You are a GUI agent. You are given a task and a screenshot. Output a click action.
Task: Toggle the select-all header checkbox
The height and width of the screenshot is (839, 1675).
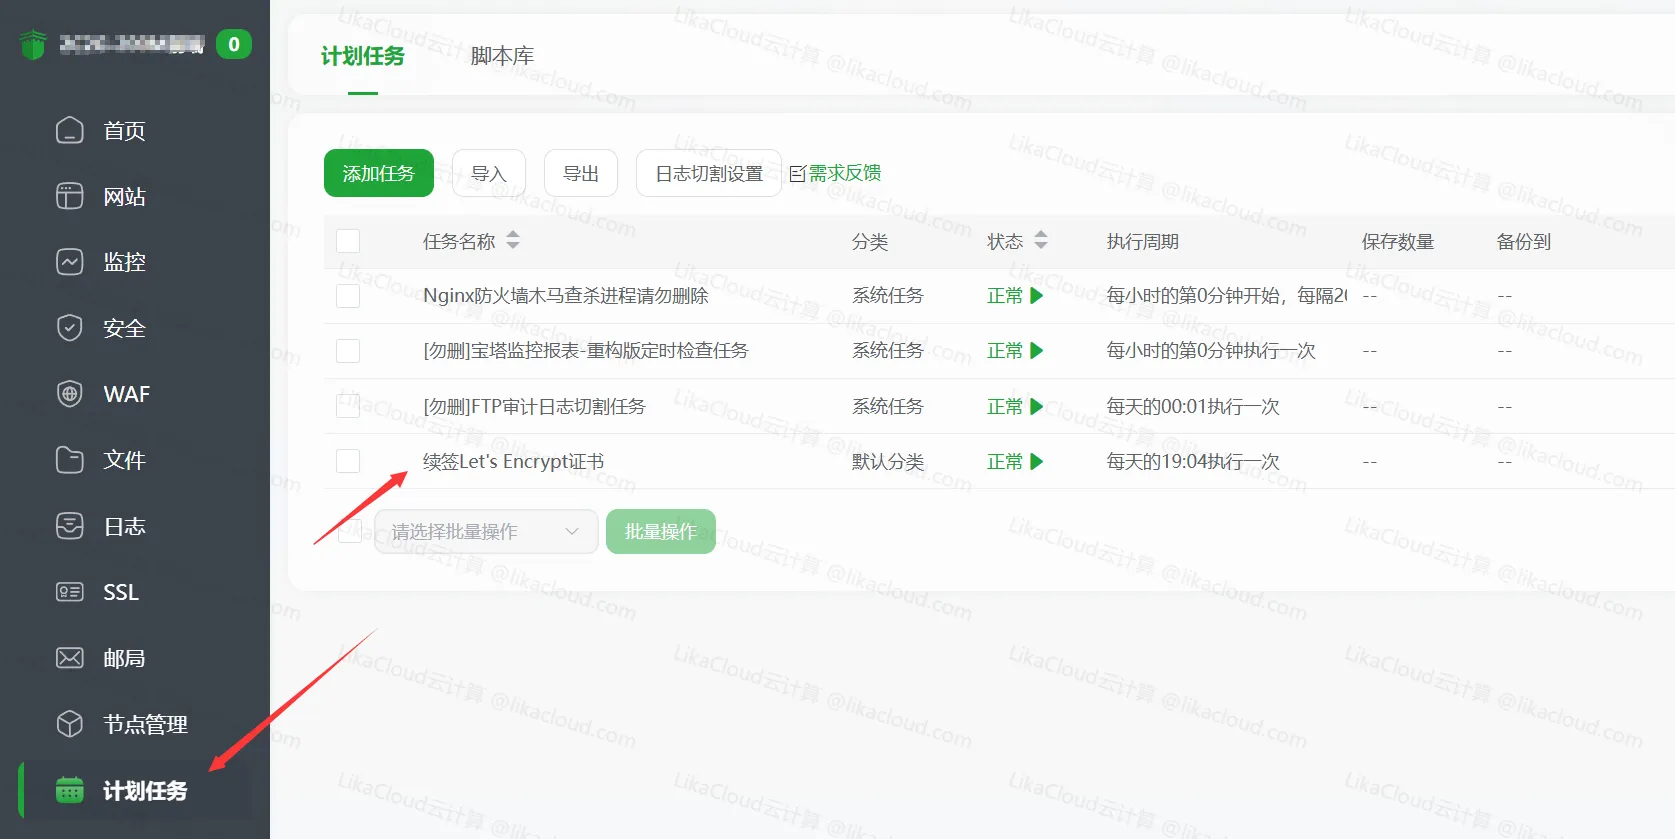[348, 241]
